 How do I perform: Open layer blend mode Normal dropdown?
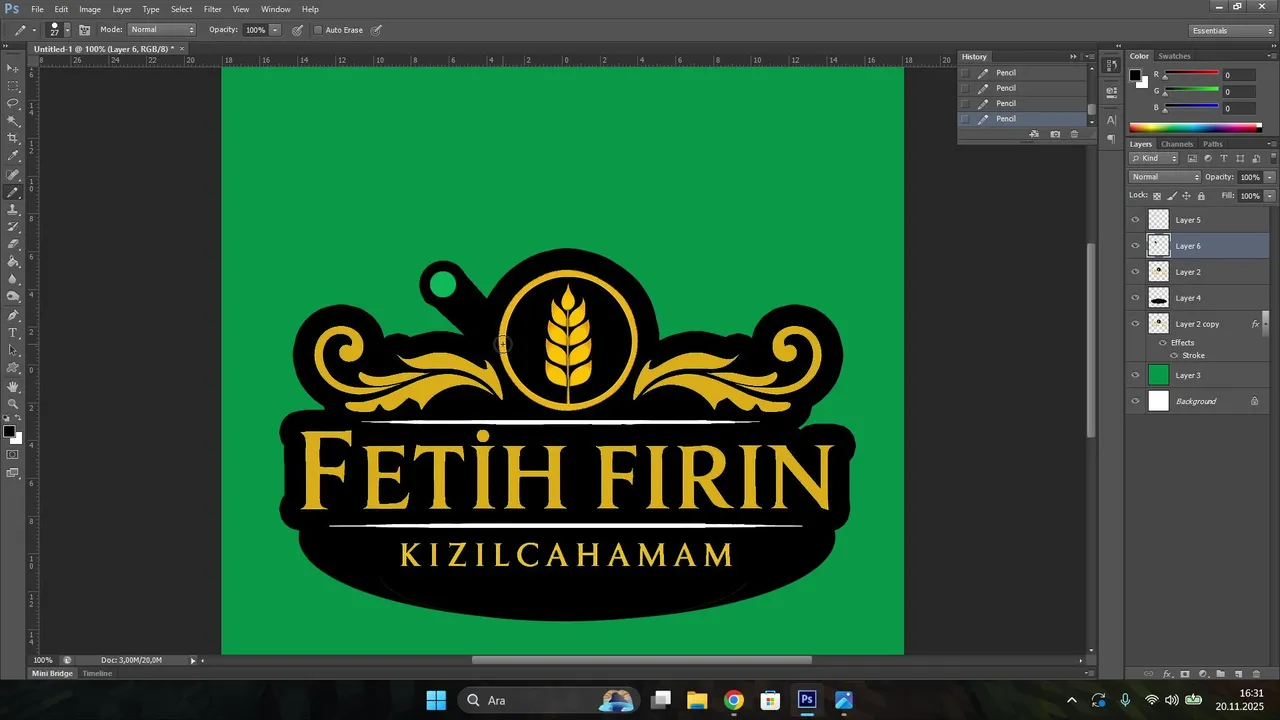tap(1165, 177)
